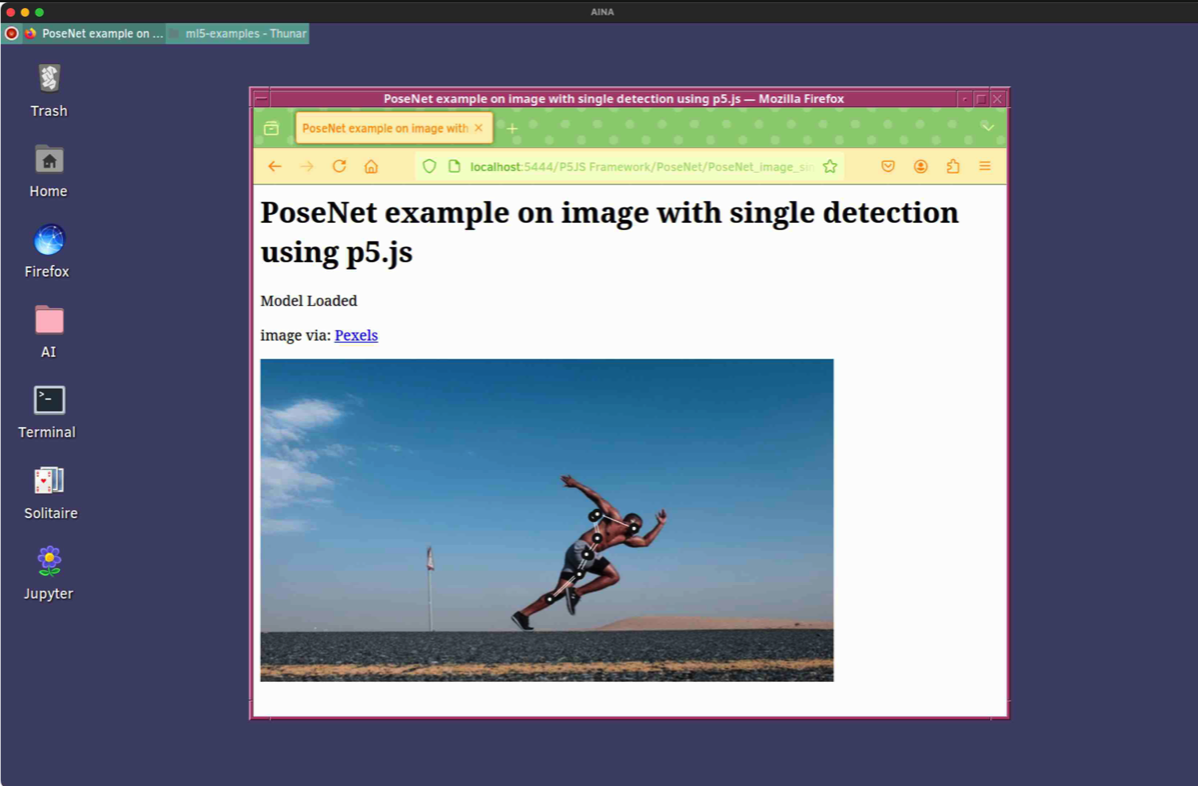The height and width of the screenshot is (786, 1198).
Task: Close the PoseNet example tab
Action: [478, 128]
